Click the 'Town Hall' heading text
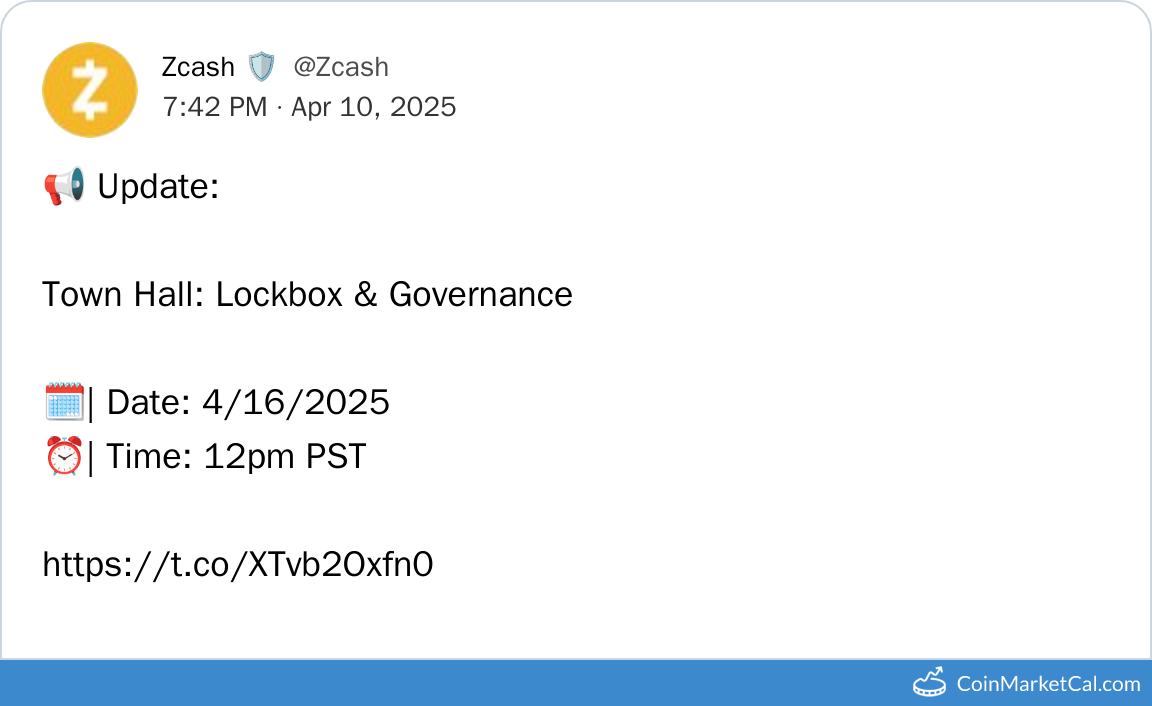Viewport: 1152px width, 706px height. point(123,295)
